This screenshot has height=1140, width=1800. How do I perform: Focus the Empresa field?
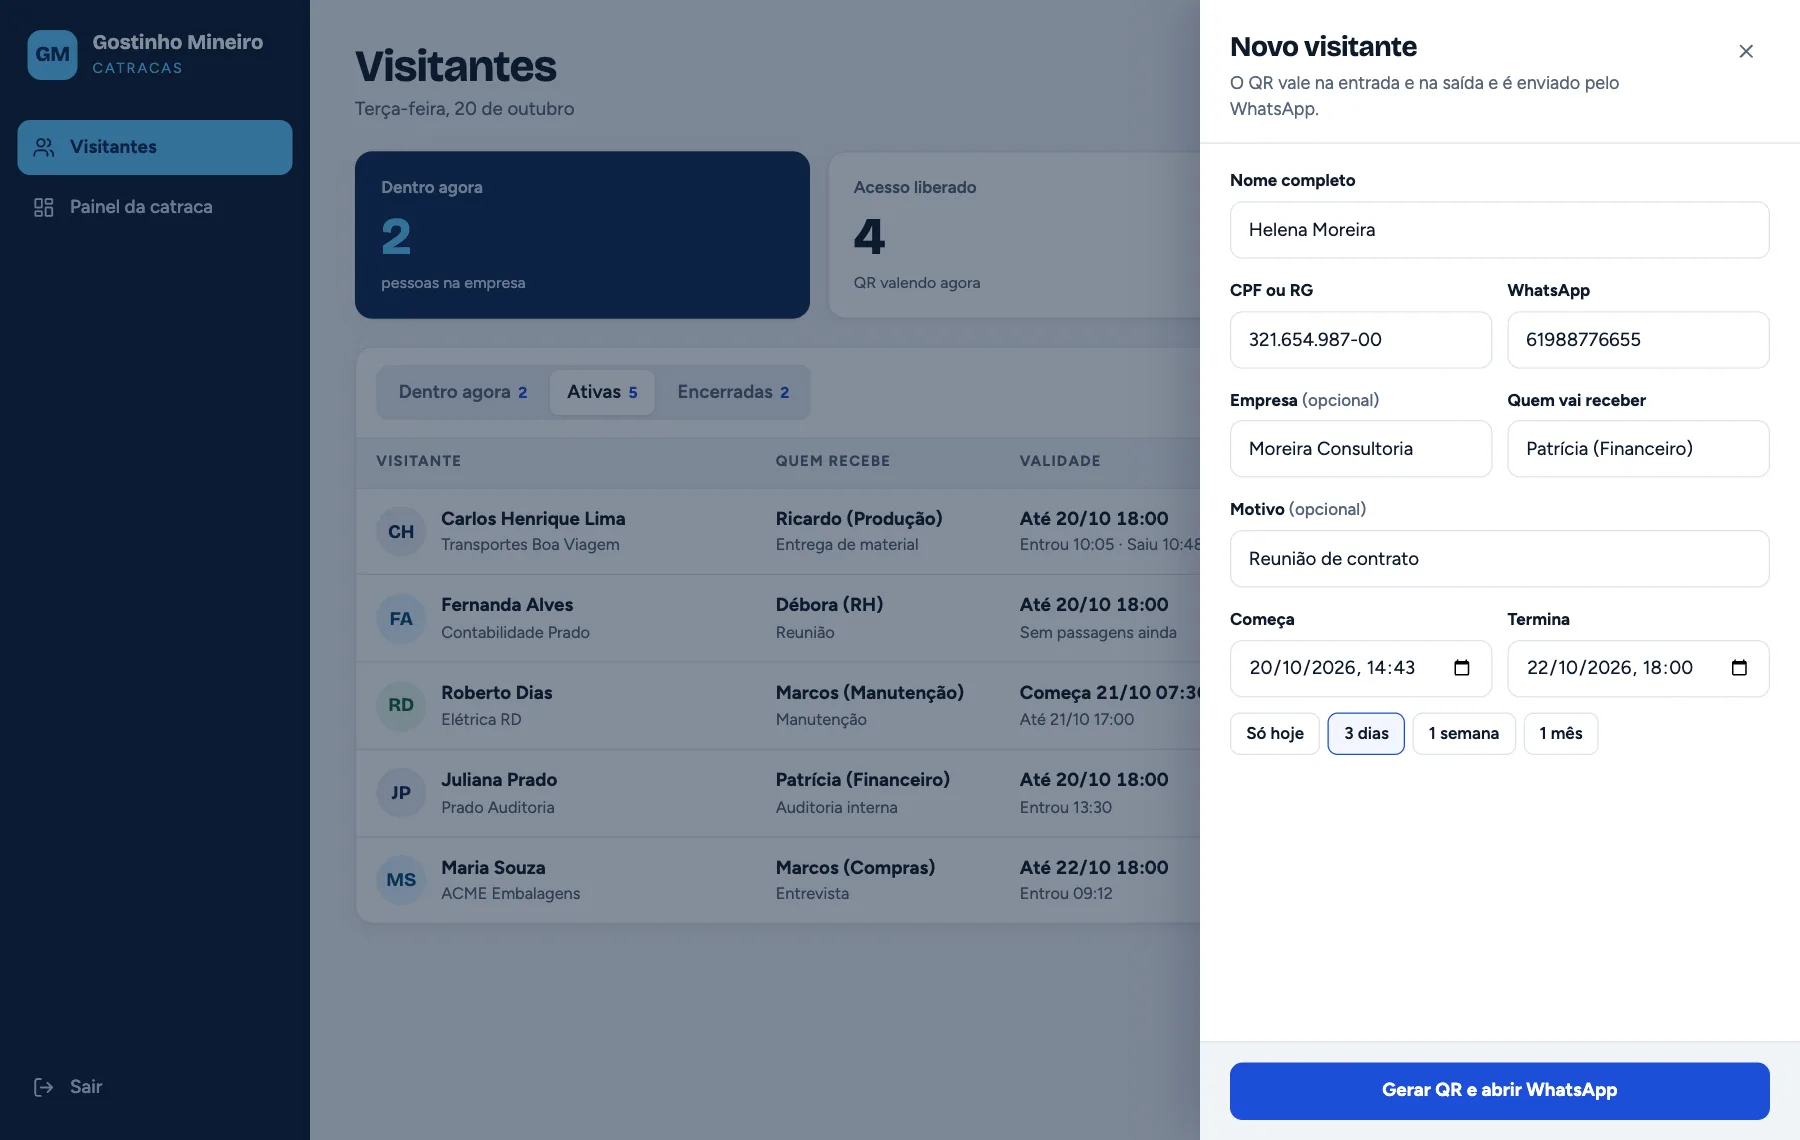coord(1360,449)
